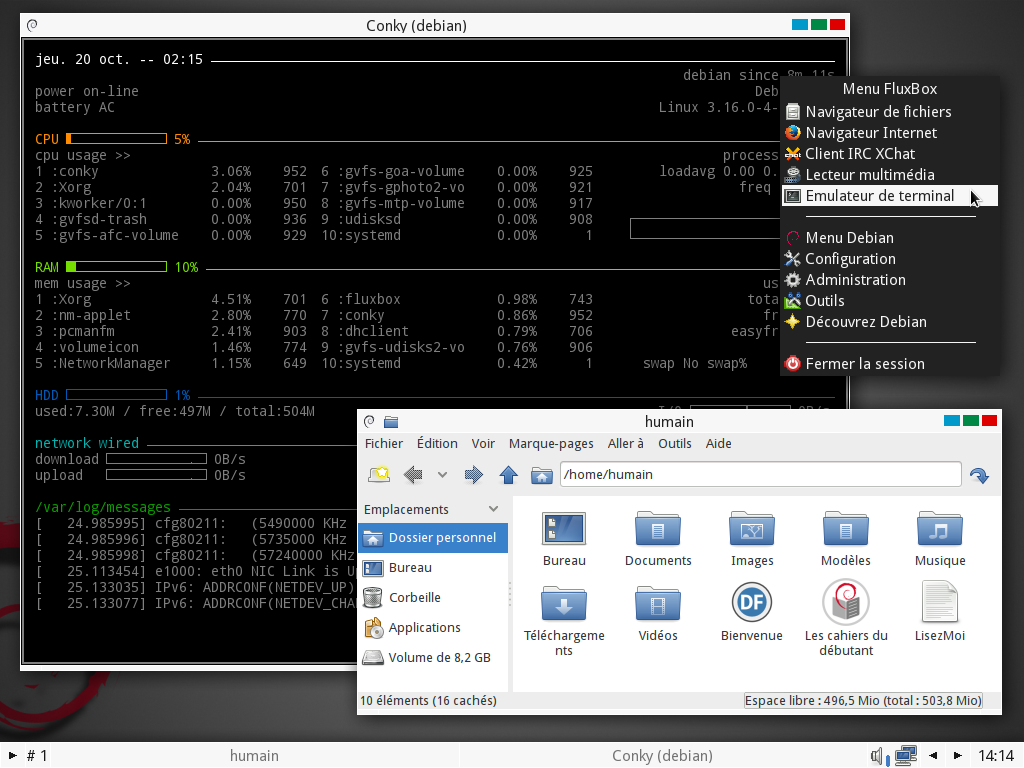Open the Marque-pages menu
The height and width of the screenshot is (768, 1024).
550,444
